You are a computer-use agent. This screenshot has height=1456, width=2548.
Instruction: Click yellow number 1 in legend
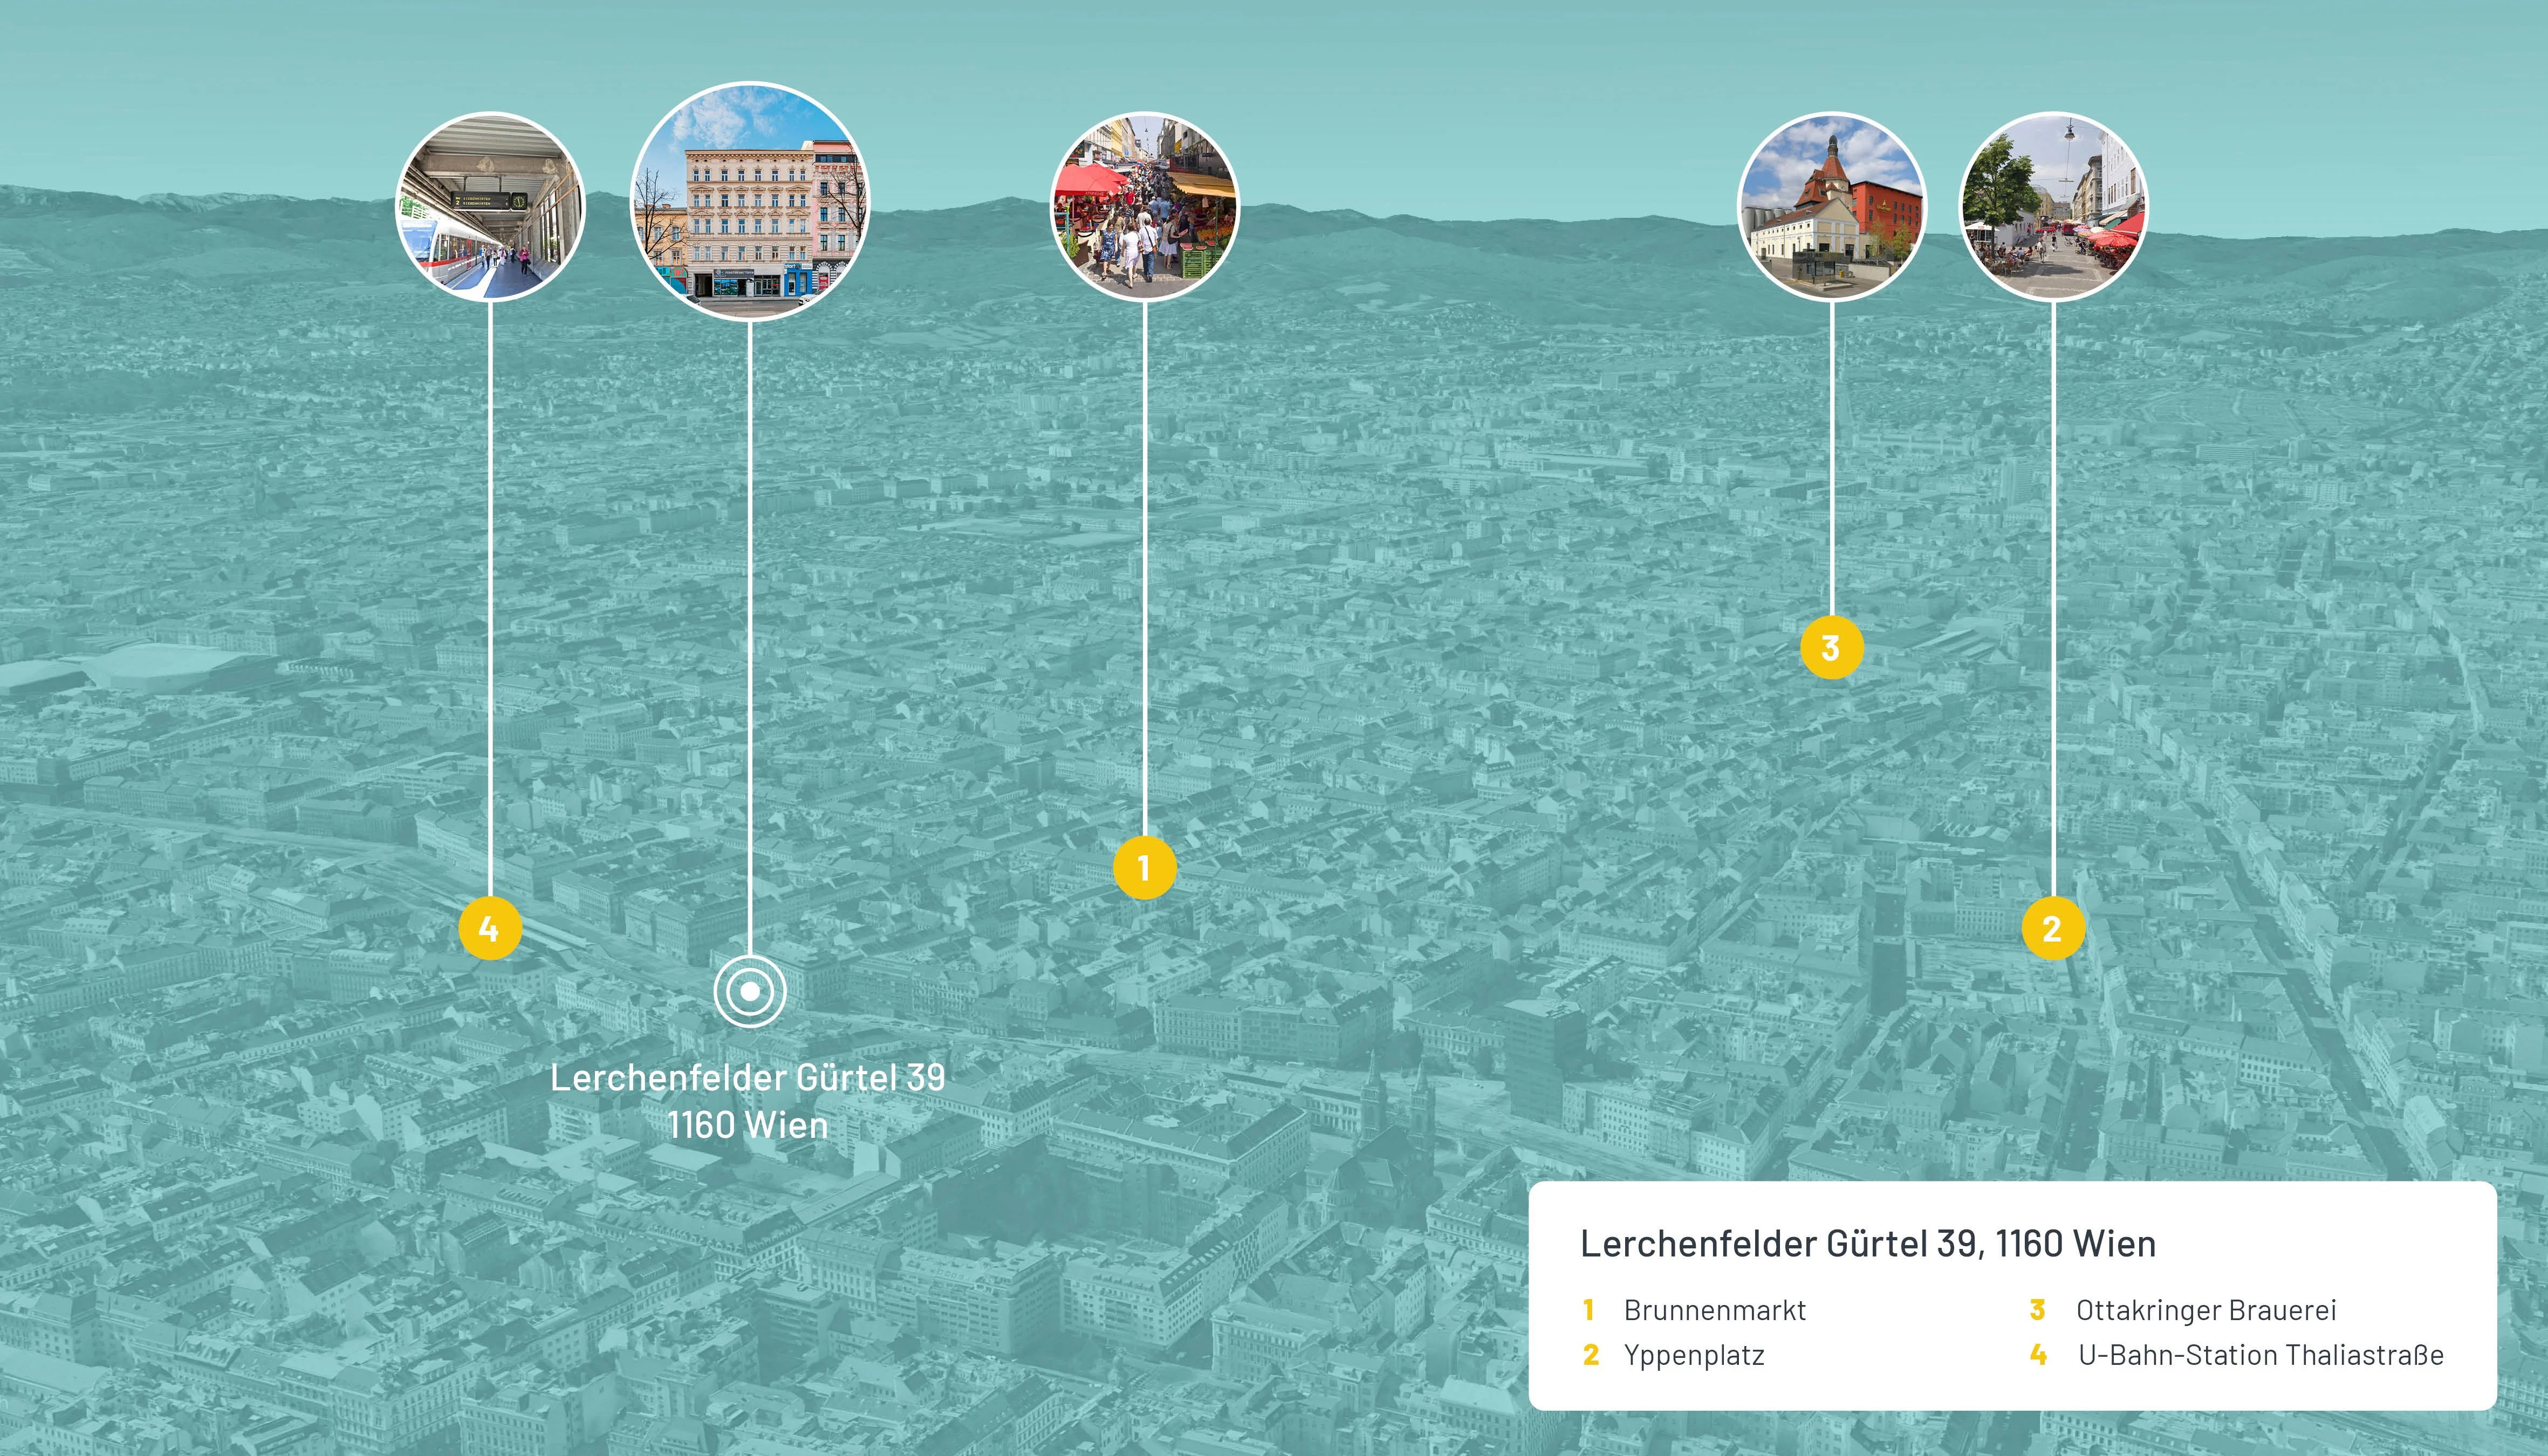click(1589, 1310)
